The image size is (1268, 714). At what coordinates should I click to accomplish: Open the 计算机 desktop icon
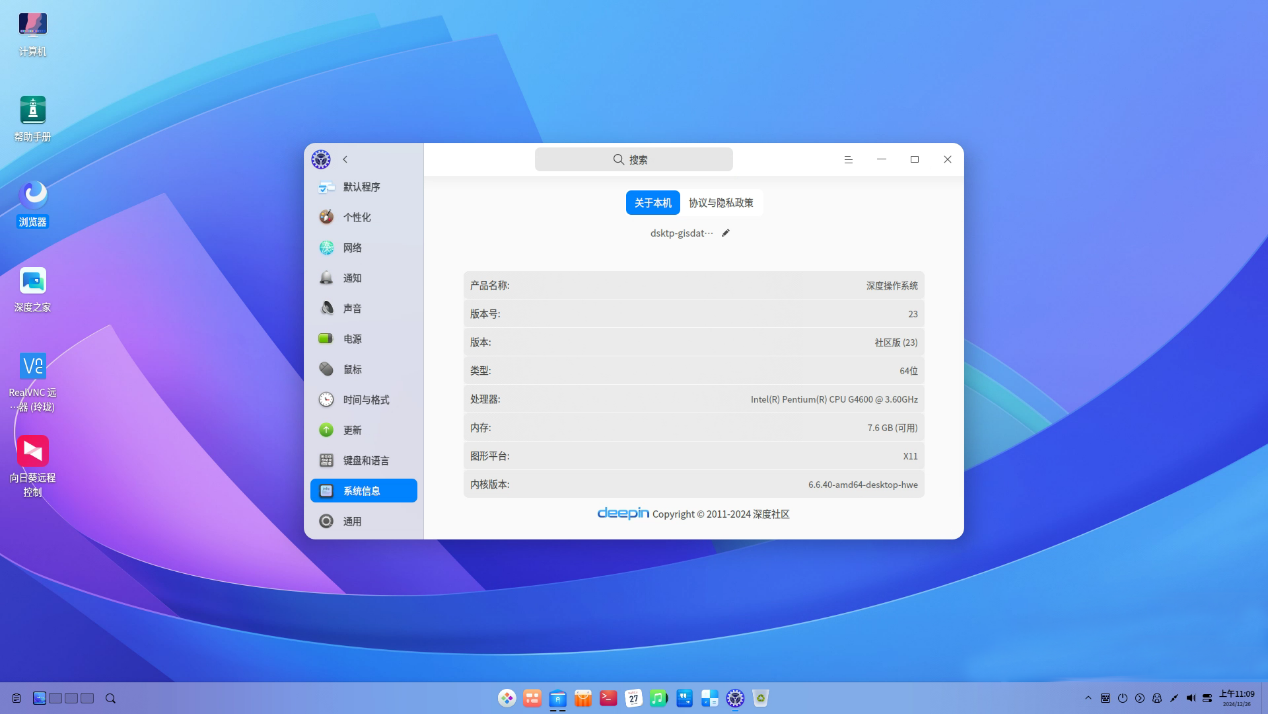click(33, 33)
